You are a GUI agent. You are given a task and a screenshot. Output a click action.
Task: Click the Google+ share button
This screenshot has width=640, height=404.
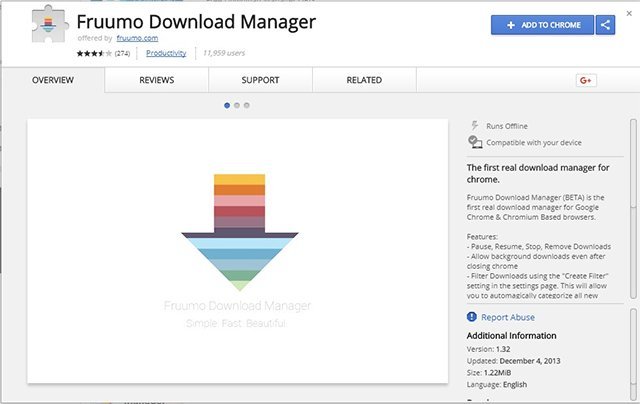click(x=586, y=80)
